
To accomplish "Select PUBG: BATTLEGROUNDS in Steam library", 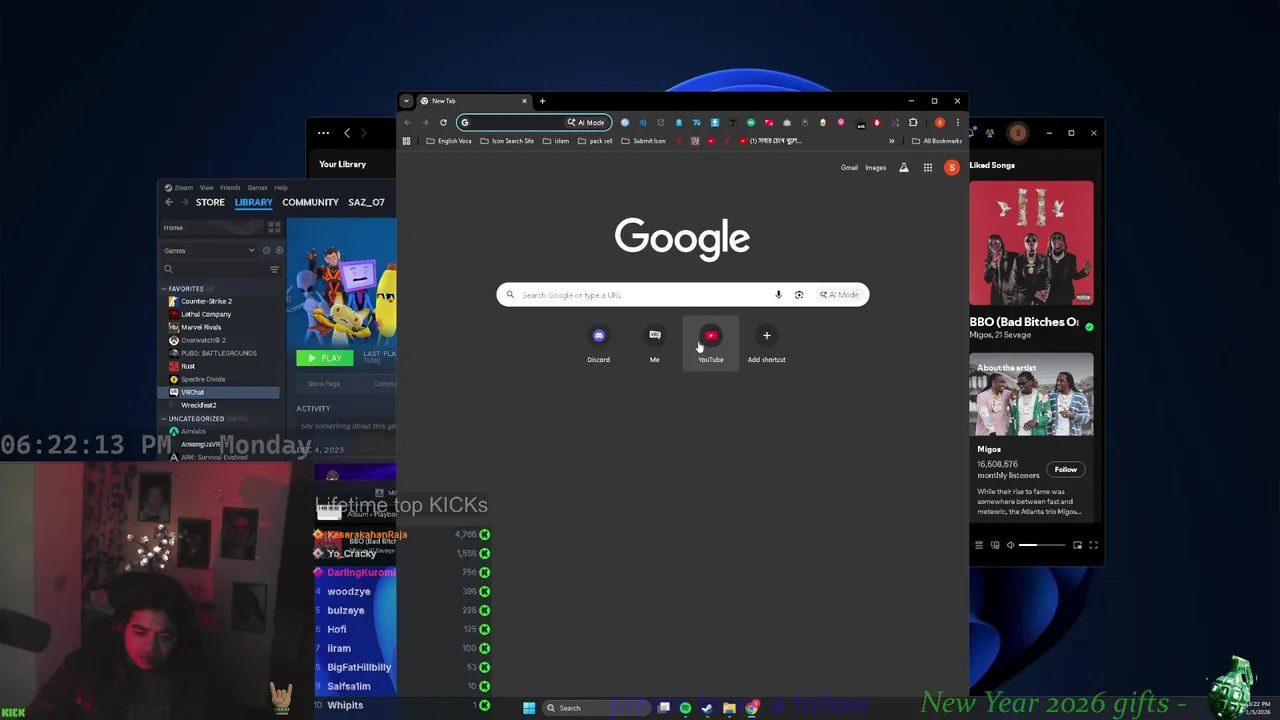I will point(219,353).
